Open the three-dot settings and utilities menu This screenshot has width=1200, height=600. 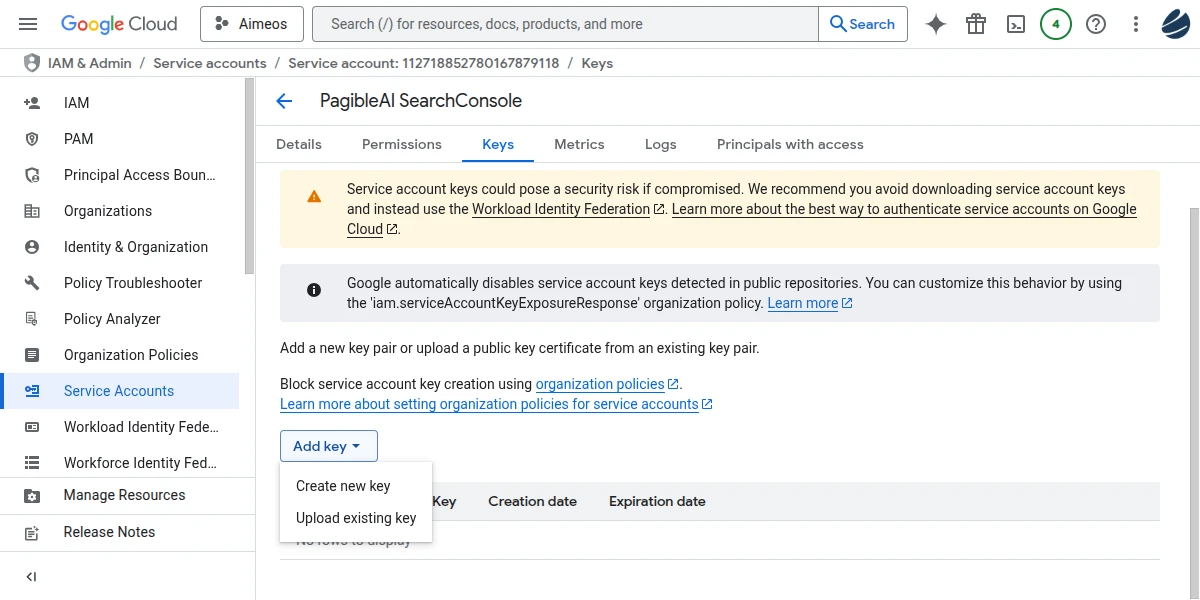point(1136,24)
